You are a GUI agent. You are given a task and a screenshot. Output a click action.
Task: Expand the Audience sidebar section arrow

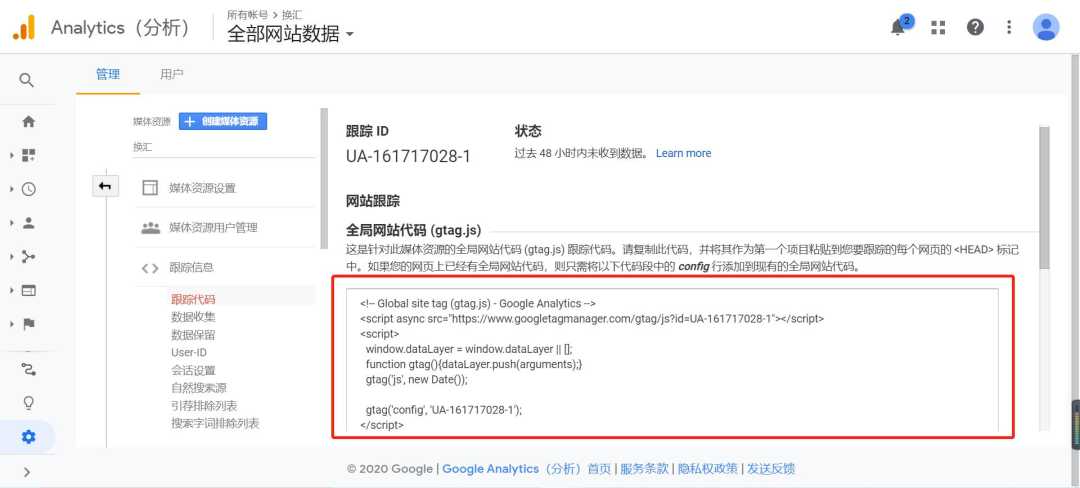[12, 223]
